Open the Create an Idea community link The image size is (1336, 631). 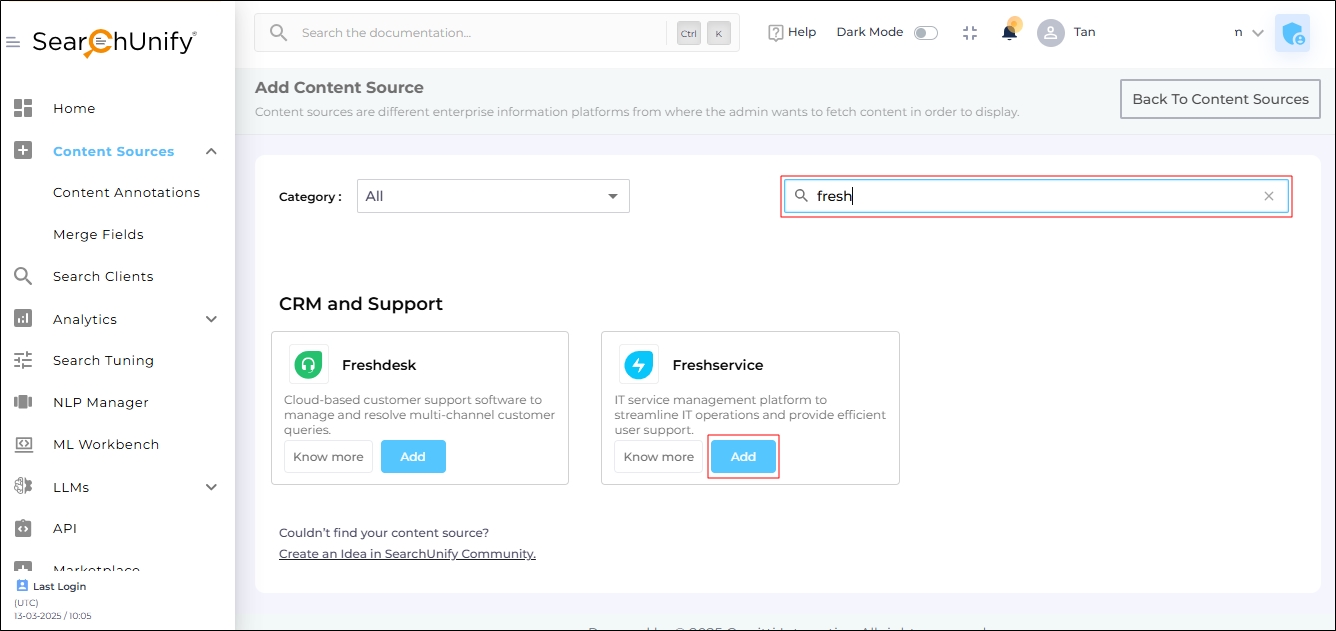(407, 554)
